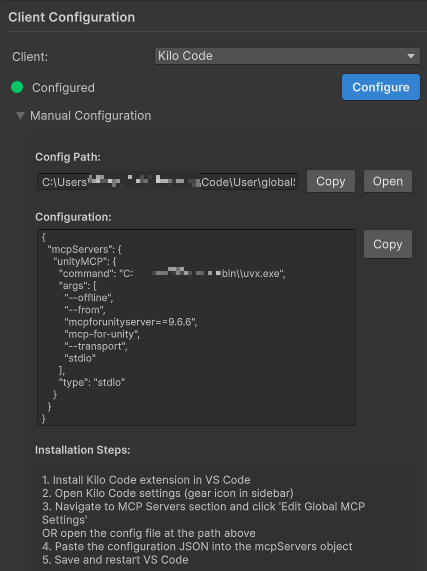The width and height of the screenshot is (427, 571).
Task: Click the Configured status text
Action: click(x=63, y=88)
